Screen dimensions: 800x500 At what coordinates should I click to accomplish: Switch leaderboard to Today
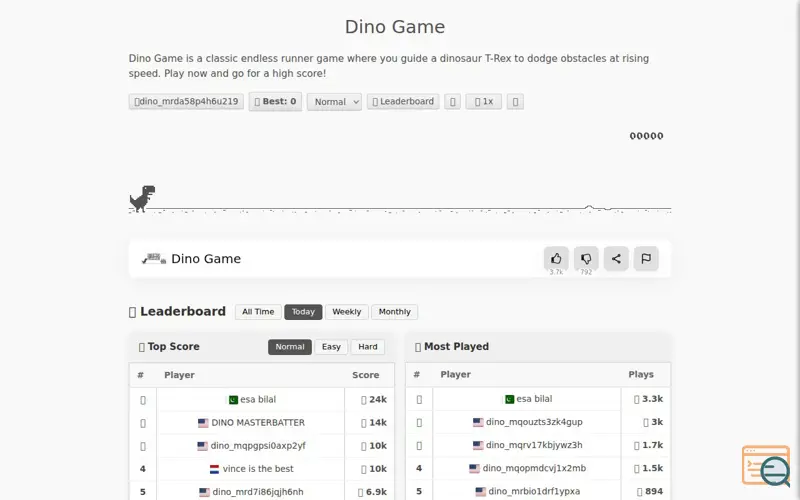tap(303, 312)
